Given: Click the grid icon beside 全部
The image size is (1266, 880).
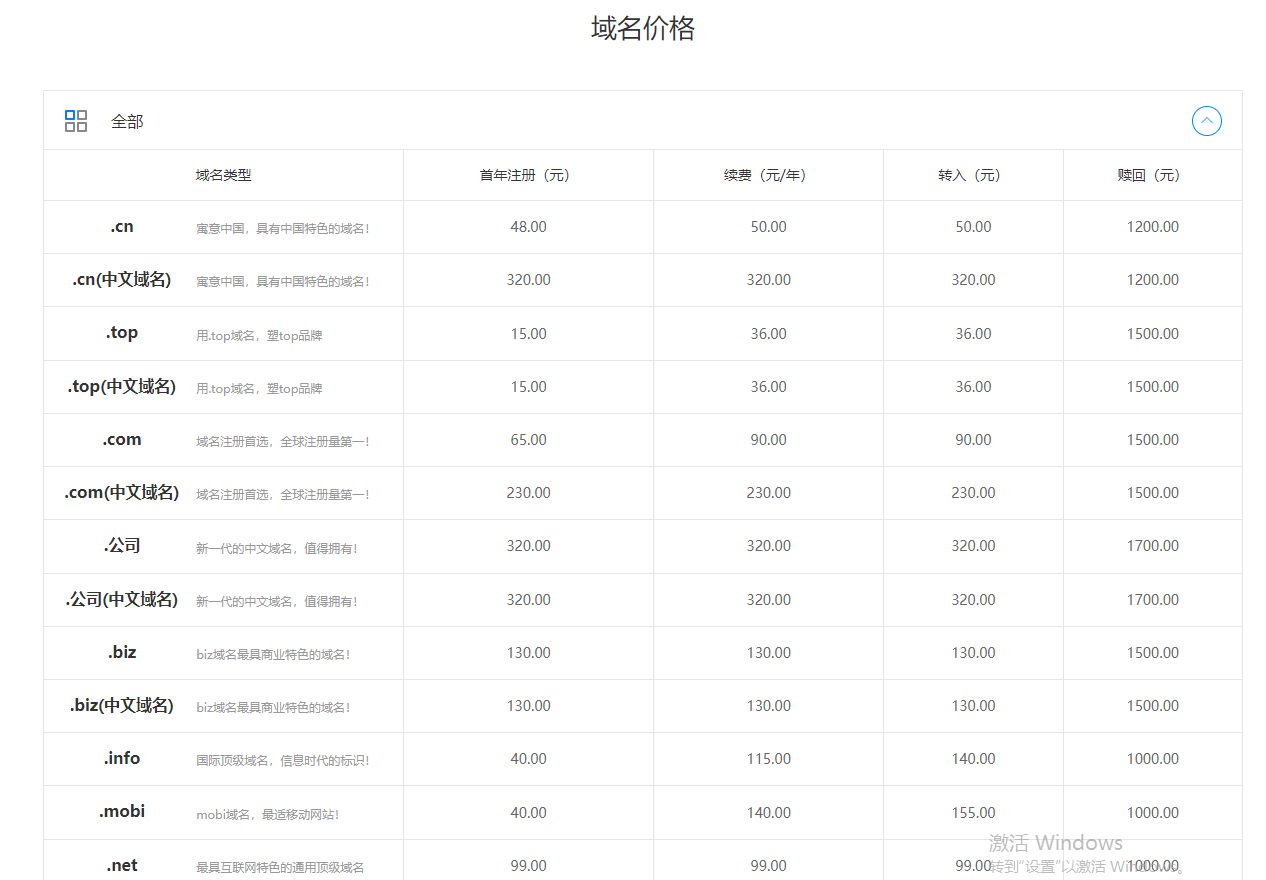Looking at the screenshot, I should click(76, 121).
